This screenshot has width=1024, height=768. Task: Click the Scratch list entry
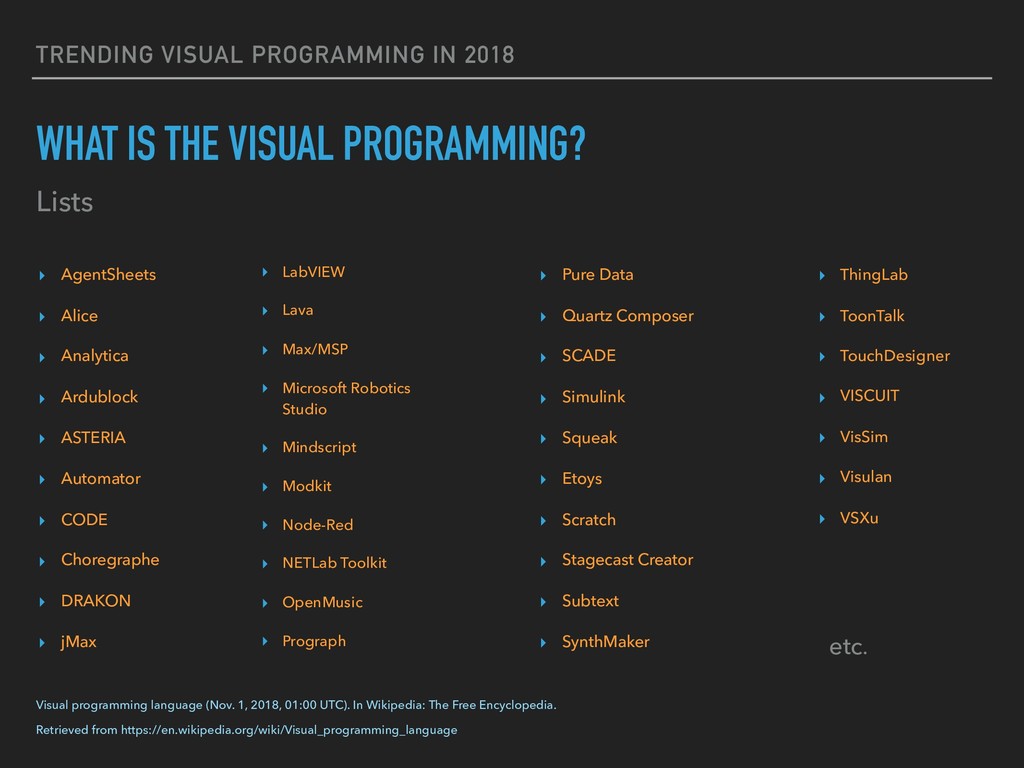[x=589, y=519]
